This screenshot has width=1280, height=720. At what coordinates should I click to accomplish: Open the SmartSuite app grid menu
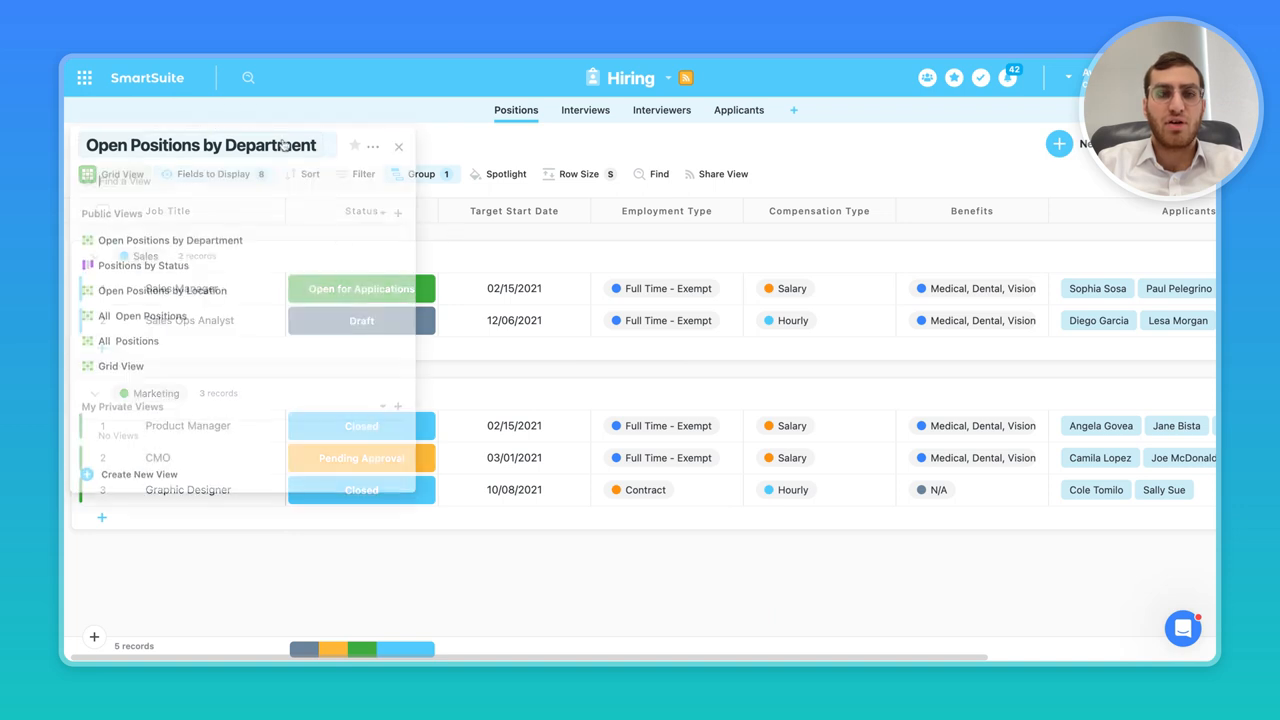click(x=85, y=77)
